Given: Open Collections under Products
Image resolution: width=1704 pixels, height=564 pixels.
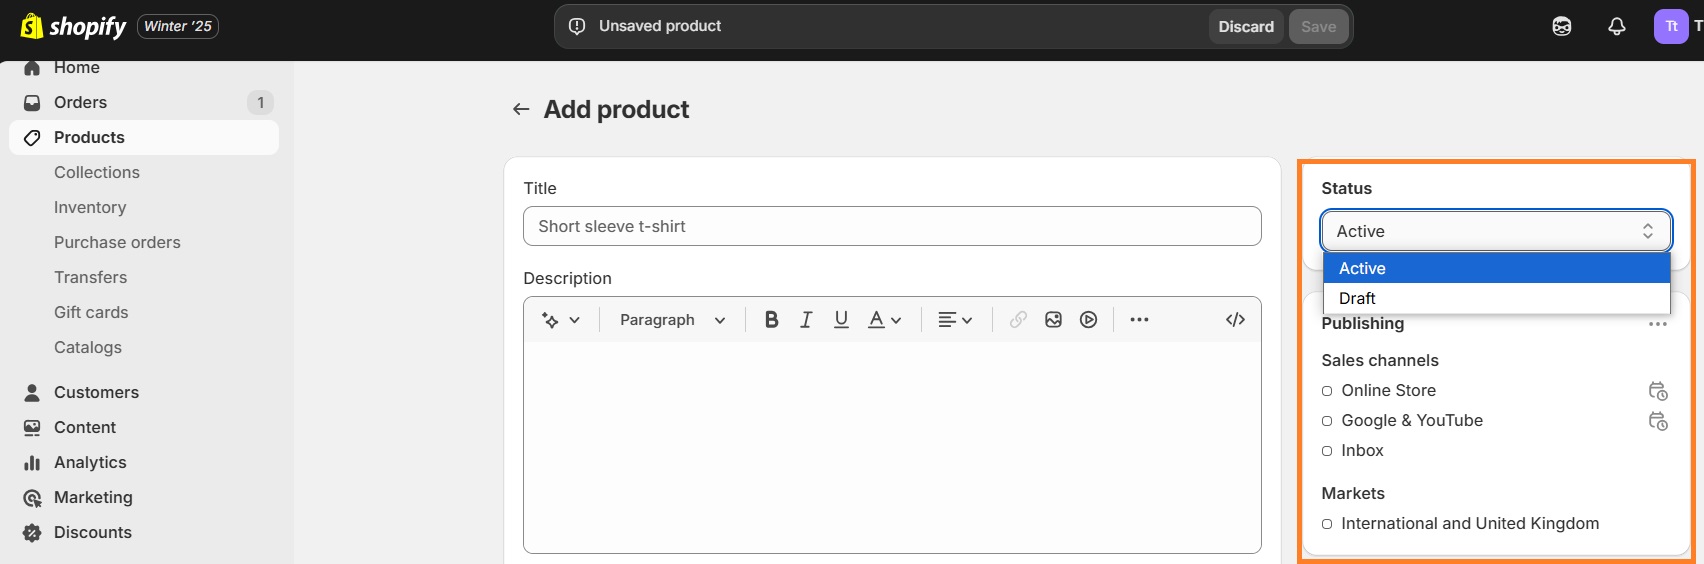Looking at the screenshot, I should [97, 172].
